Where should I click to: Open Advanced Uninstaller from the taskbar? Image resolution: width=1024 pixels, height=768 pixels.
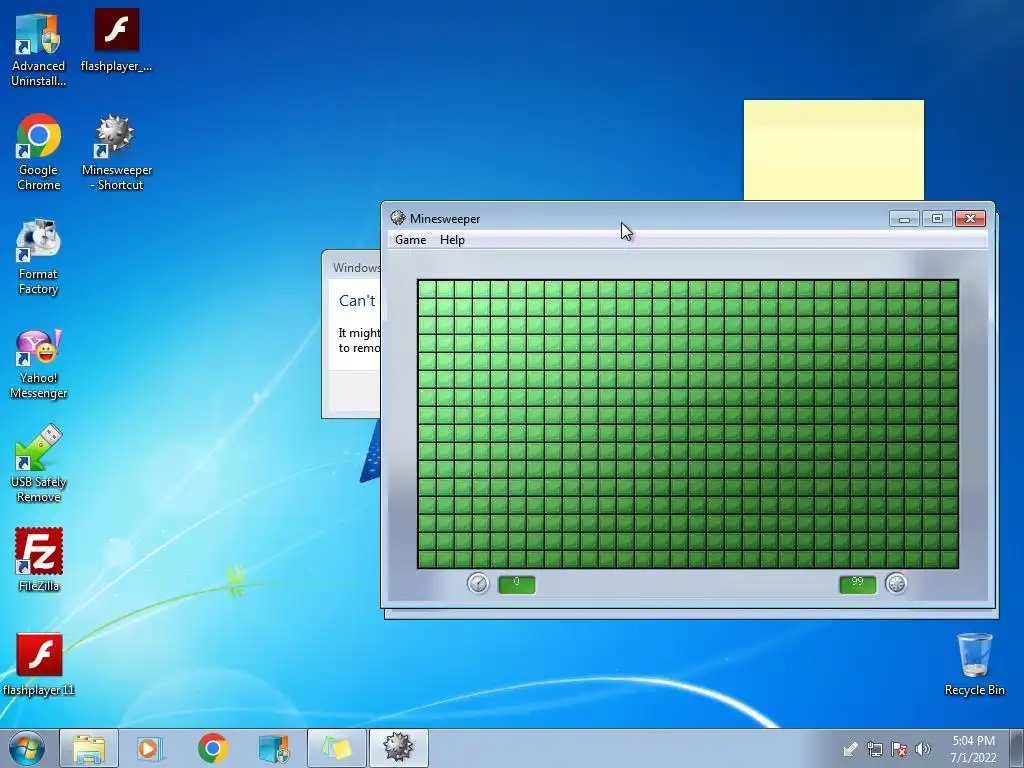[274, 748]
